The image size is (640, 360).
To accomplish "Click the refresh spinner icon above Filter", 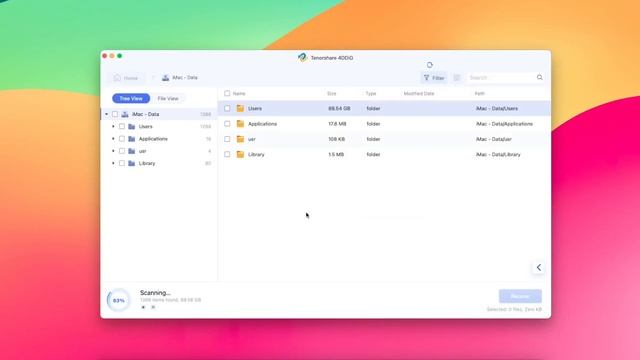I will pos(429,65).
